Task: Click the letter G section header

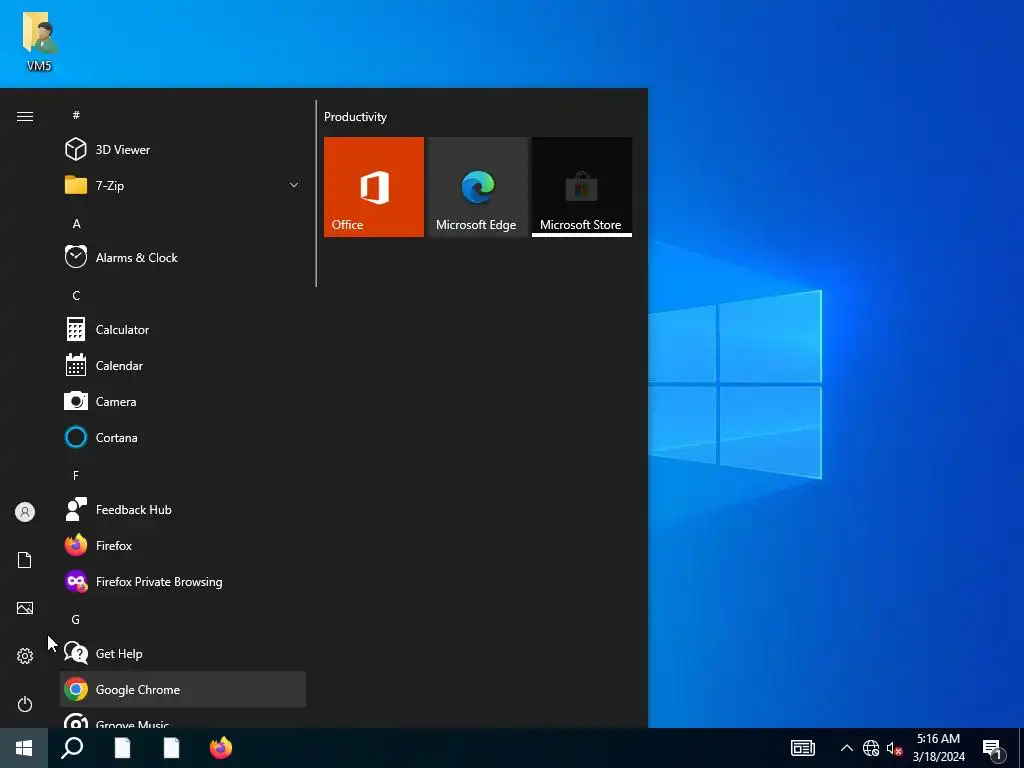Action: click(x=76, y=619)
